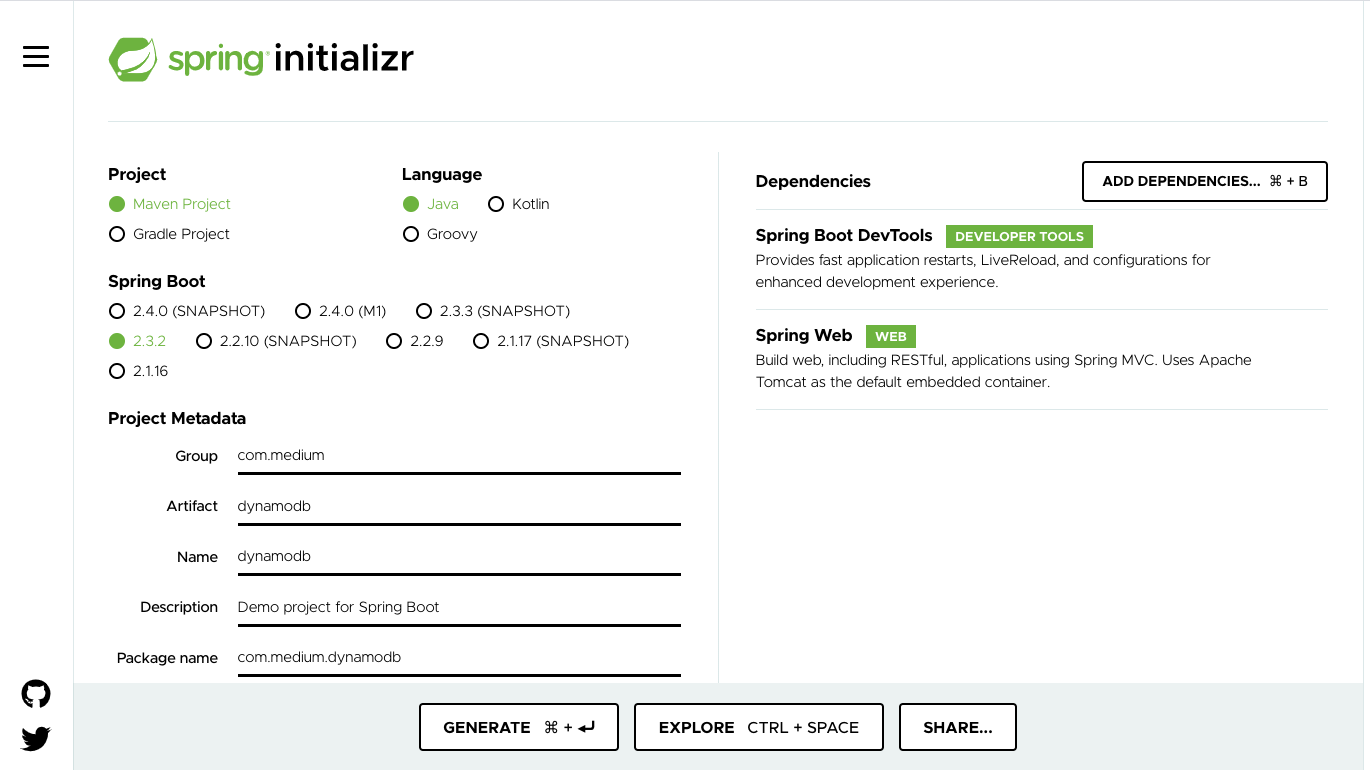Click the Share button
This screenshot has height=770, width=1370.
958,727
